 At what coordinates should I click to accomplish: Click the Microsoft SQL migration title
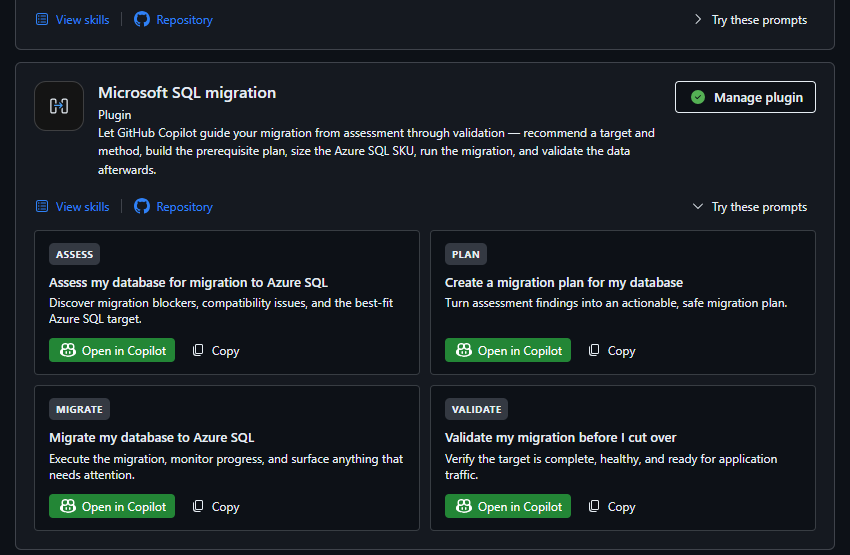187,93
